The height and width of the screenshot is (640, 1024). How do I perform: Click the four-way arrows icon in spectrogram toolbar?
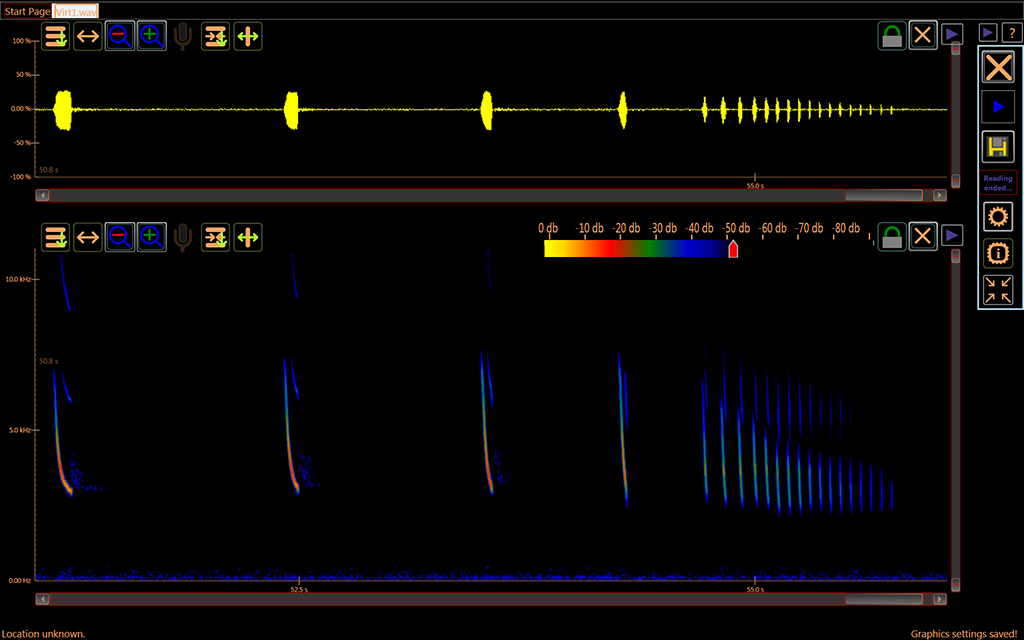[248, 237]
